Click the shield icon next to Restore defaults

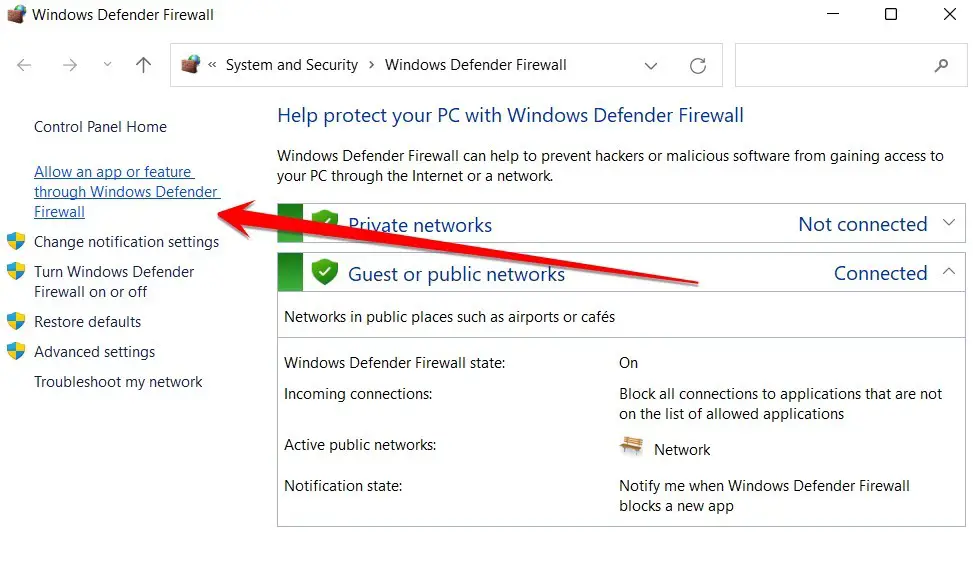[x=16, y=321]
